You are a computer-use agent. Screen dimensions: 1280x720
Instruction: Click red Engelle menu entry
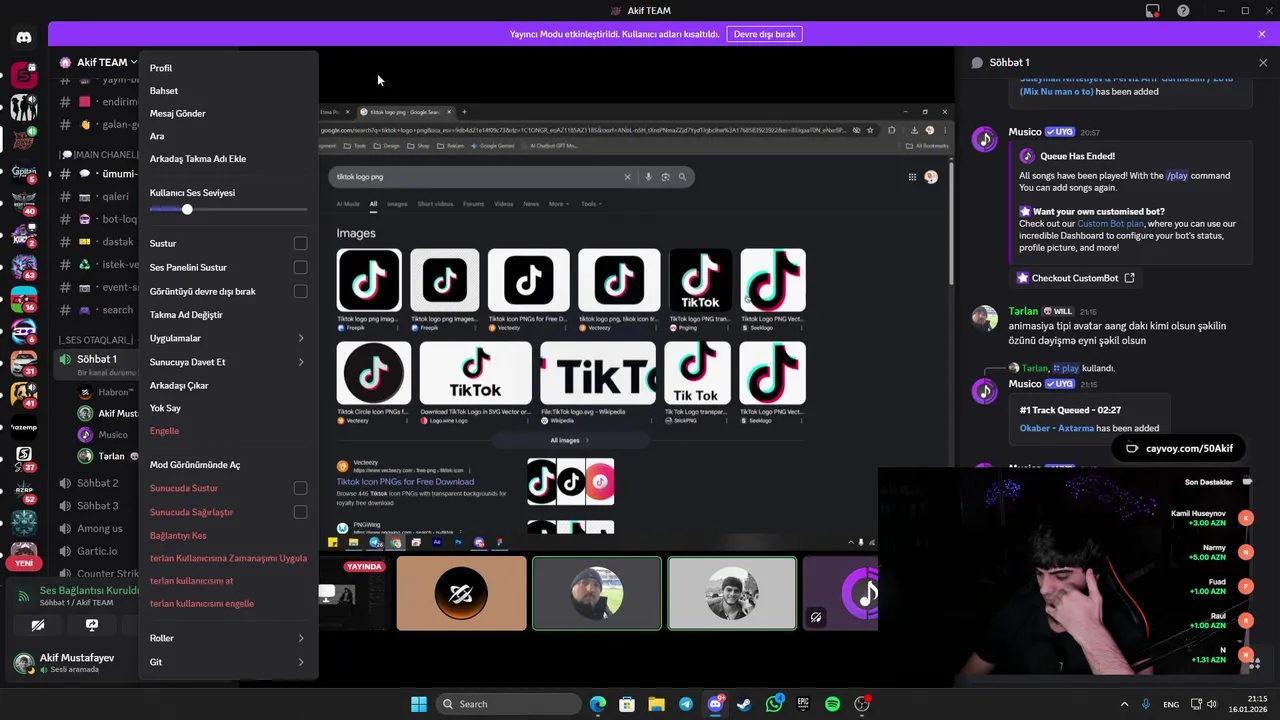pos(228,431)
